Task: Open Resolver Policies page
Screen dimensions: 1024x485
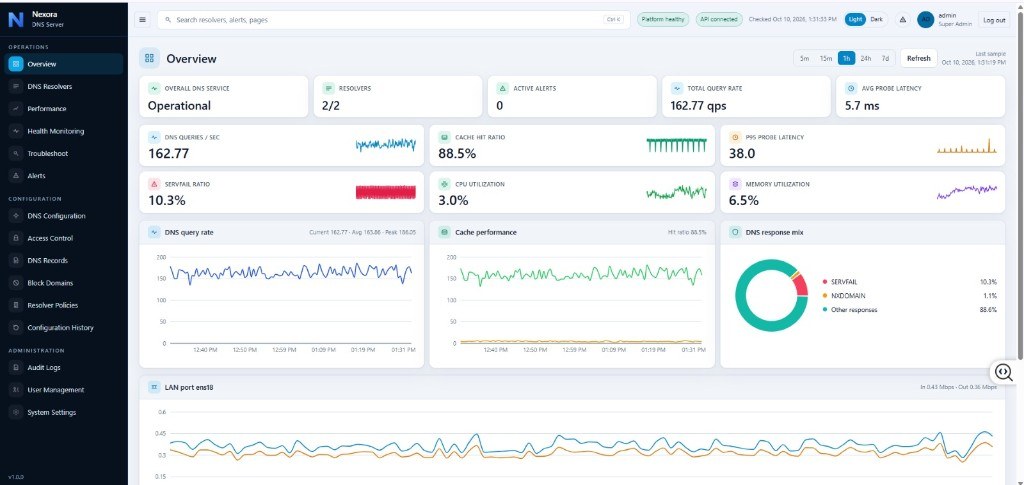Action: pos(64,305)
